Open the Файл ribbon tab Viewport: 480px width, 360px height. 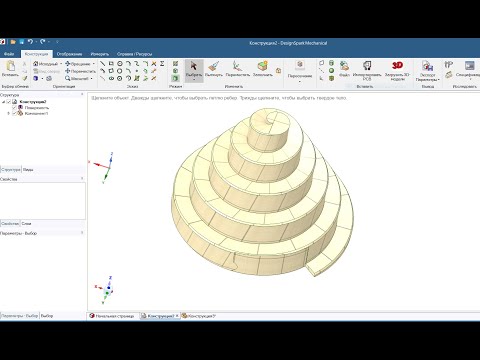[x=9, y=54]
